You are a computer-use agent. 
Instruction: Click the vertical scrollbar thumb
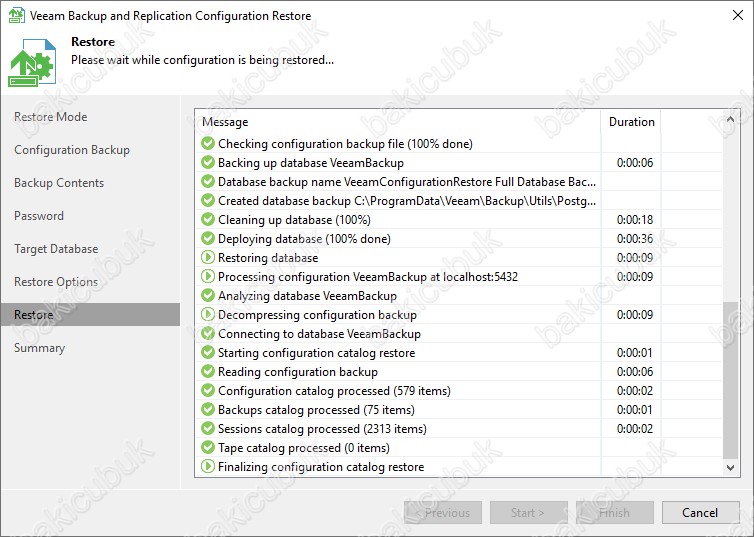pyautogui.click(x=730, y=380)
